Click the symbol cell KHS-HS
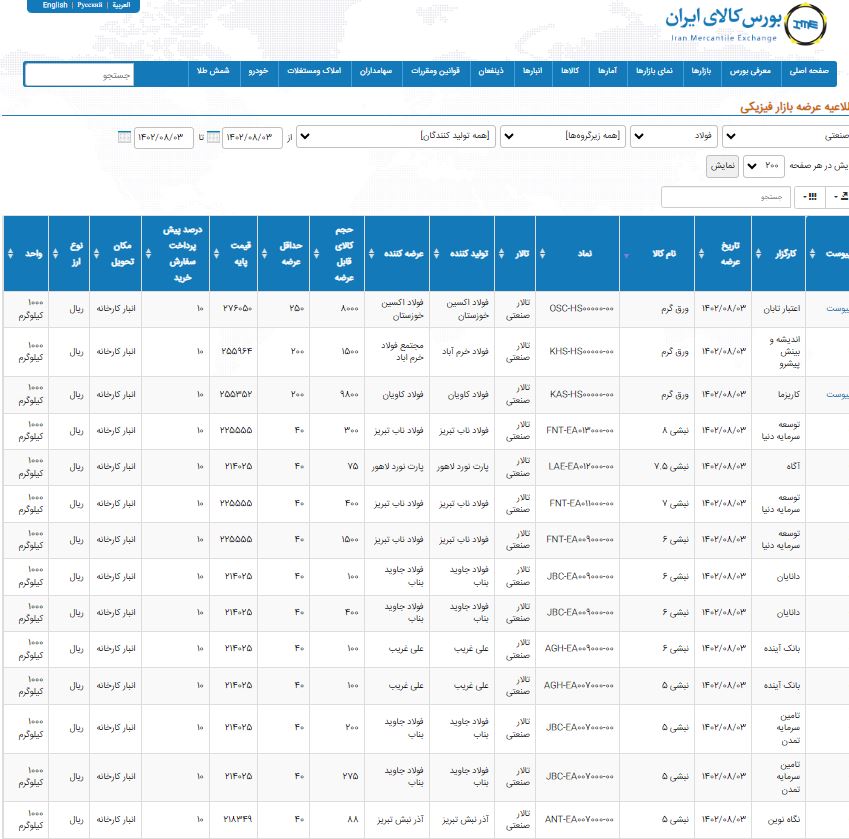 click(582, 351)
